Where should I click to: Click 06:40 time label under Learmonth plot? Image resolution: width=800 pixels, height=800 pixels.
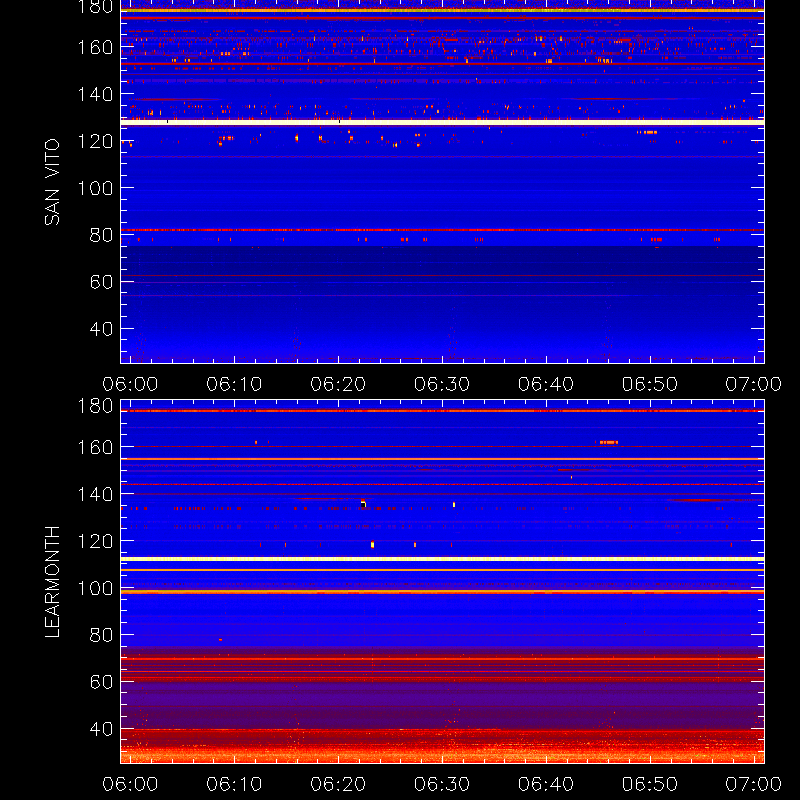coord(546,784)
